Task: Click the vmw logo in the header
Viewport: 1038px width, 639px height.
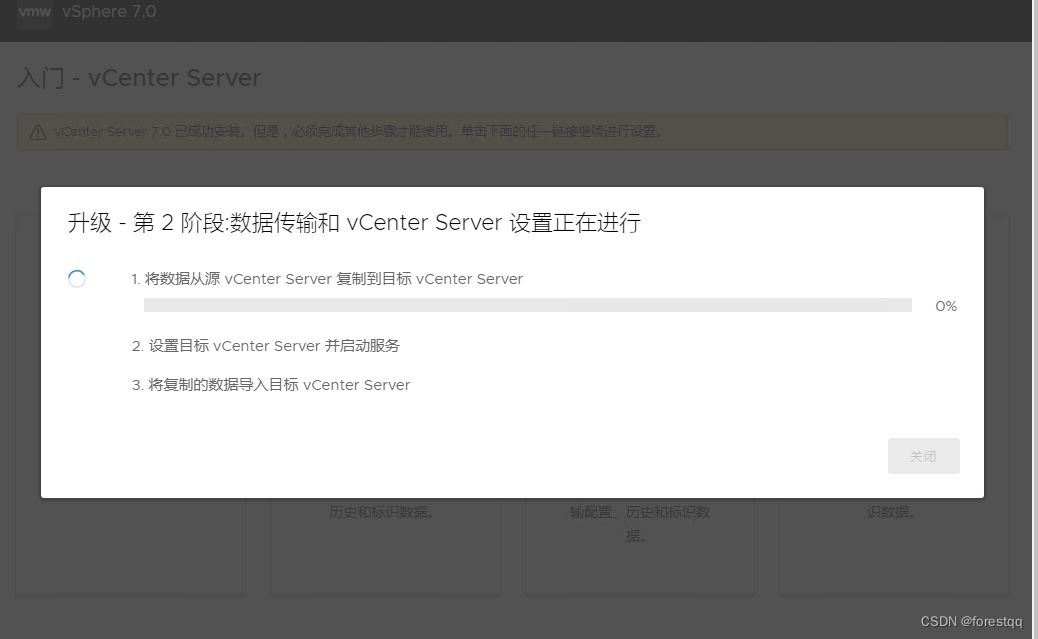Action: tap(34, 12)
